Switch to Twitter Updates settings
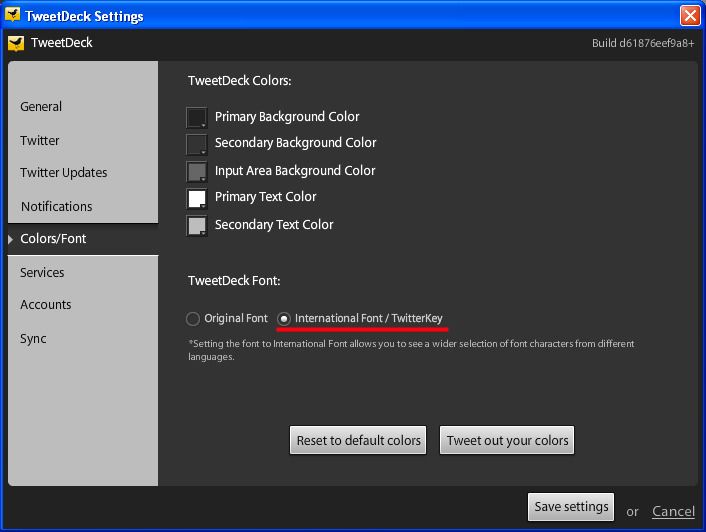The height and width of the screenshot is (532, 706). [x=63, y=172]
